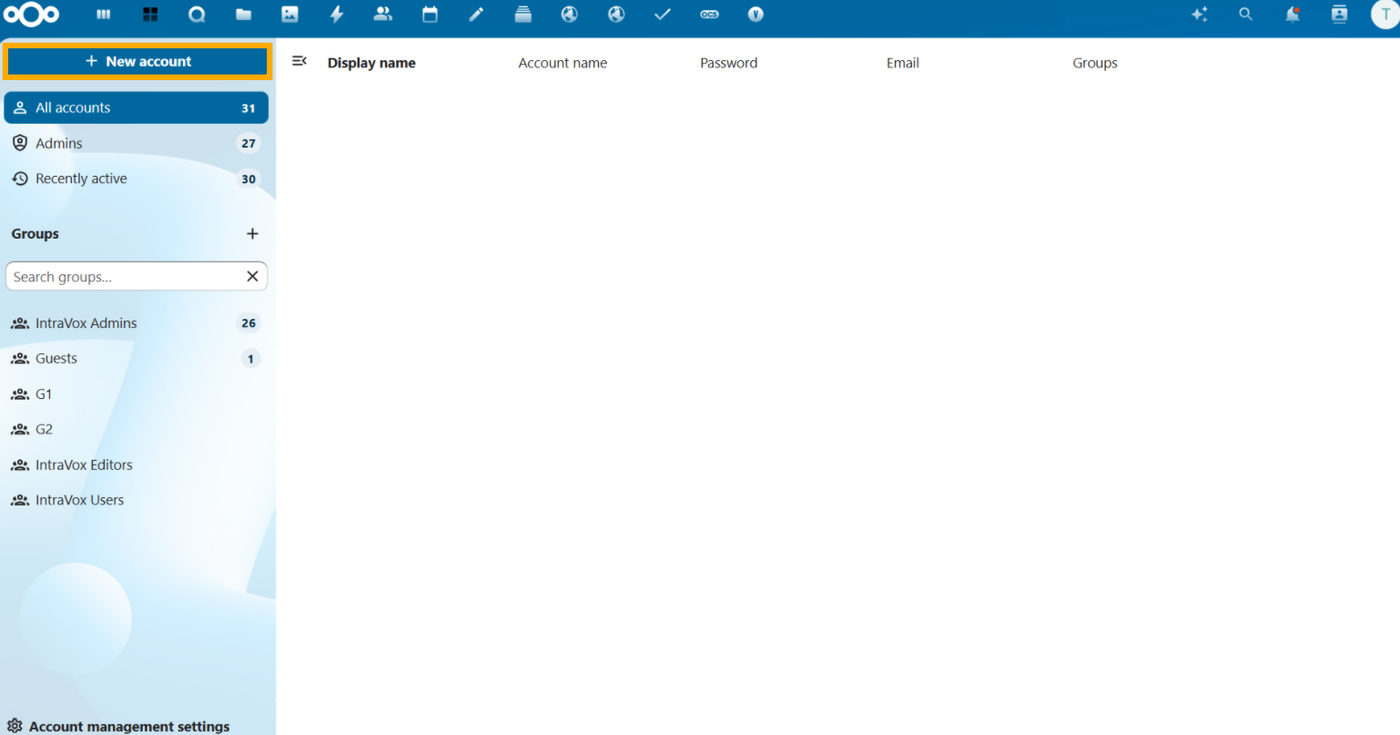
Task: Select the IntraVox Admins group
Action: click(136, 323)
